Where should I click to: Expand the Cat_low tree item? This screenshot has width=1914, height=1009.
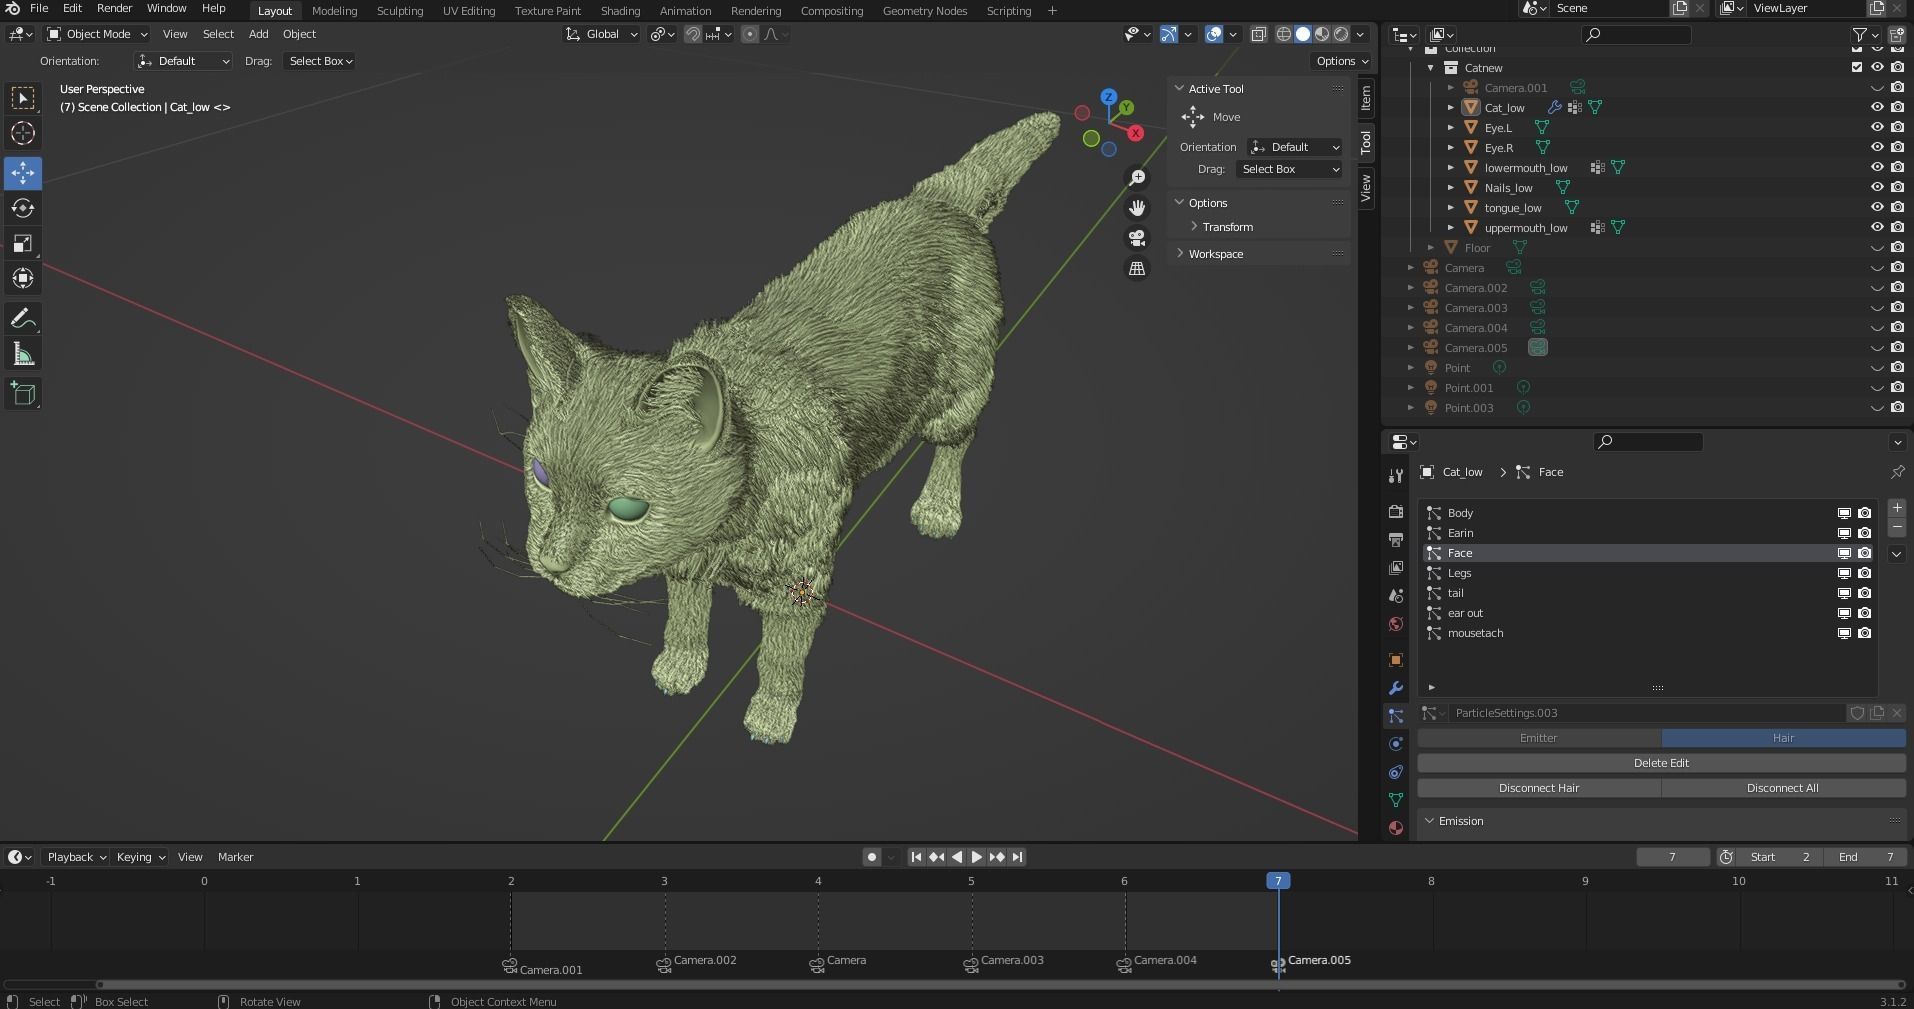(x=1451, y=108)
